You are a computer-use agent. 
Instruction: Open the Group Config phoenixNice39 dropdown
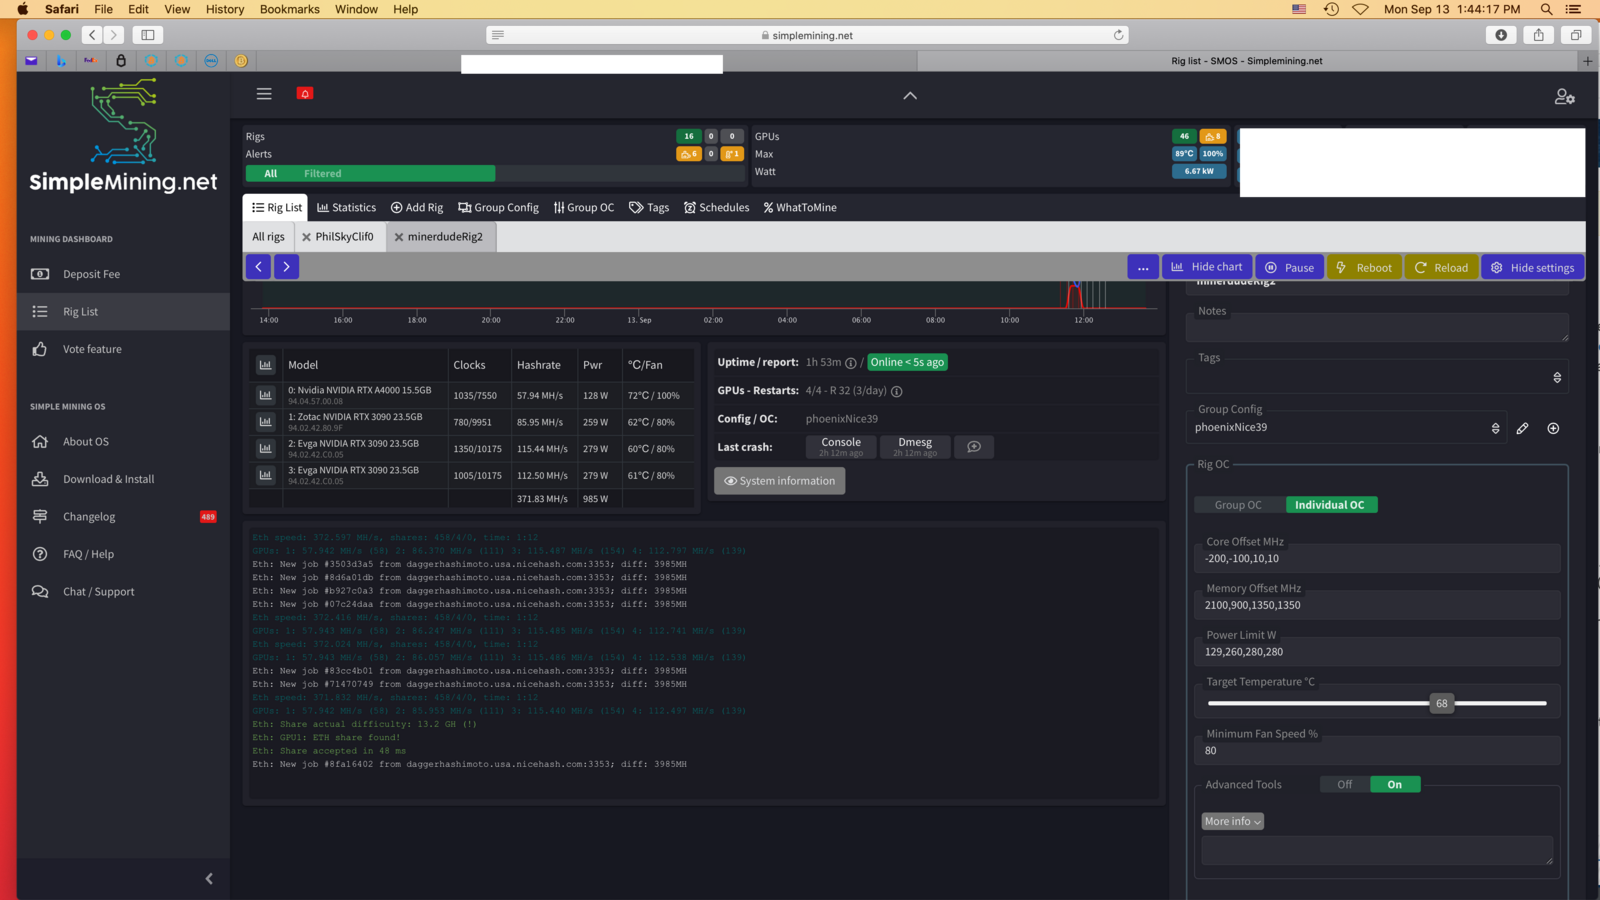click(1347, 428)
